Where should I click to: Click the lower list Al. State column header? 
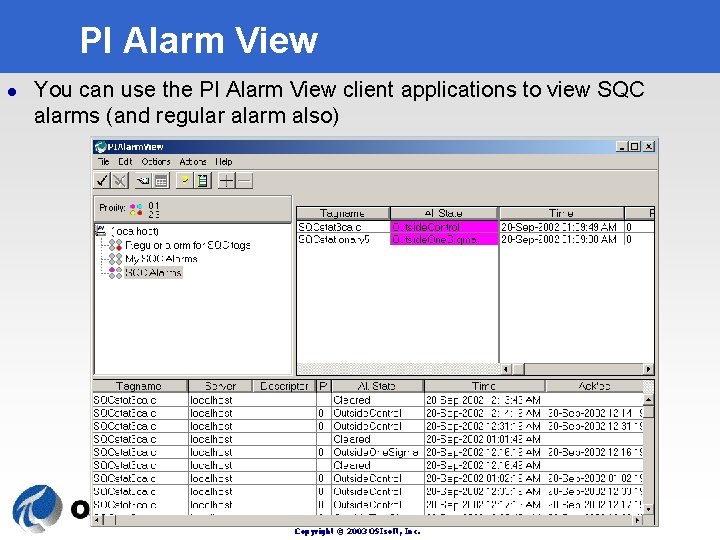377,386
